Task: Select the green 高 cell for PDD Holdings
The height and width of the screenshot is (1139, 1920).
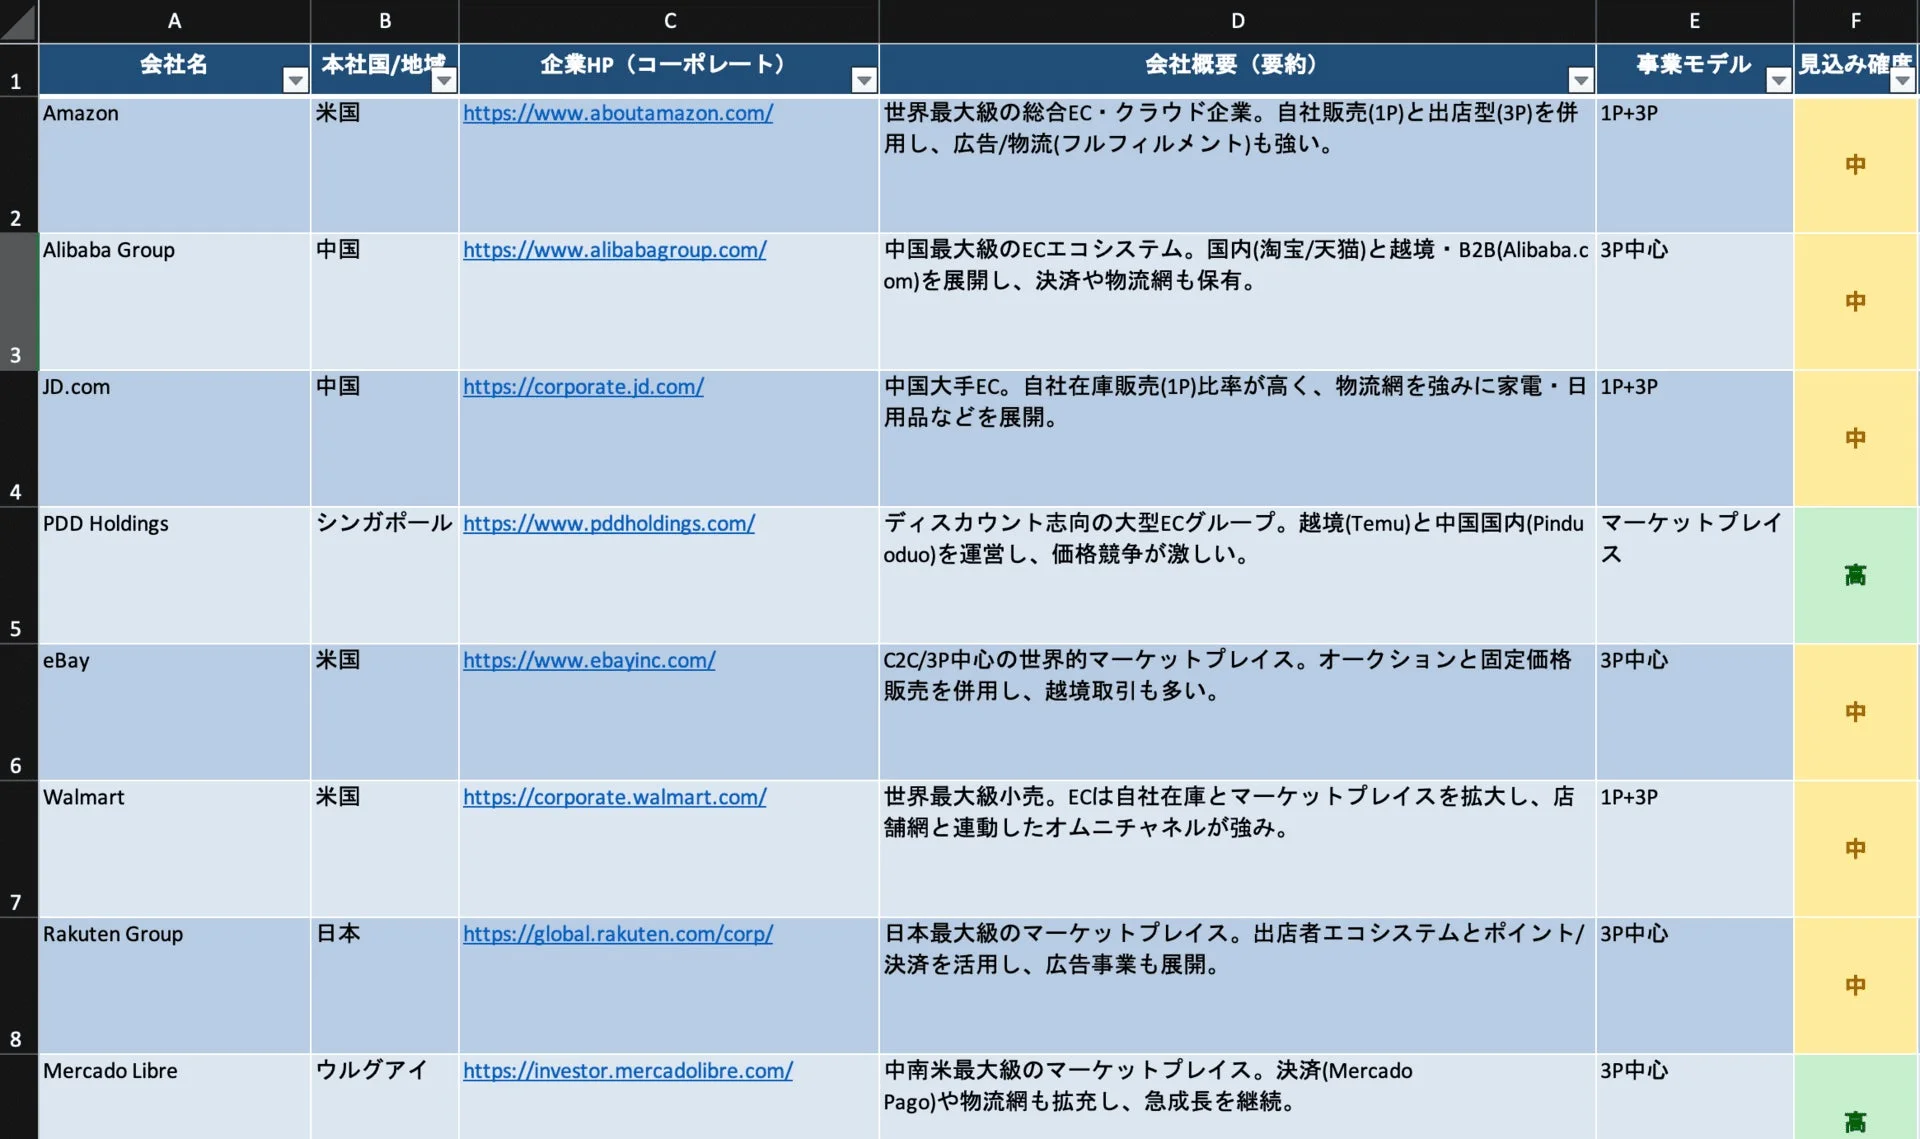Action: pos(1855,575)
